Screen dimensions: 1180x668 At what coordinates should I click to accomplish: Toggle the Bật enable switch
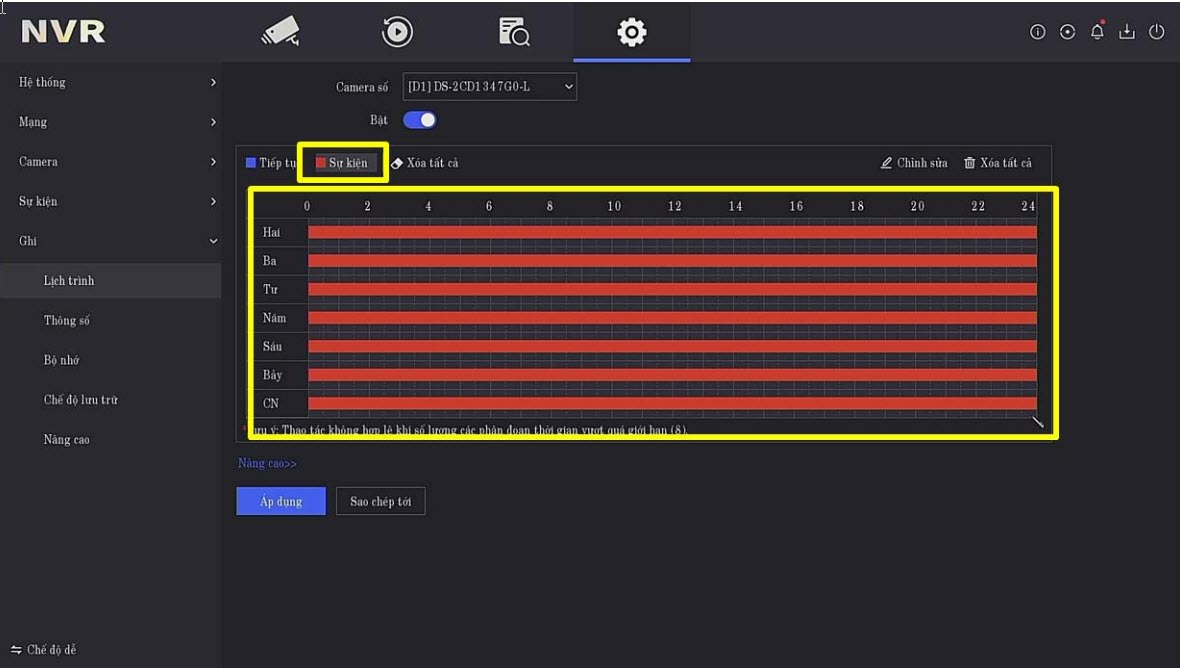[419, 120]
